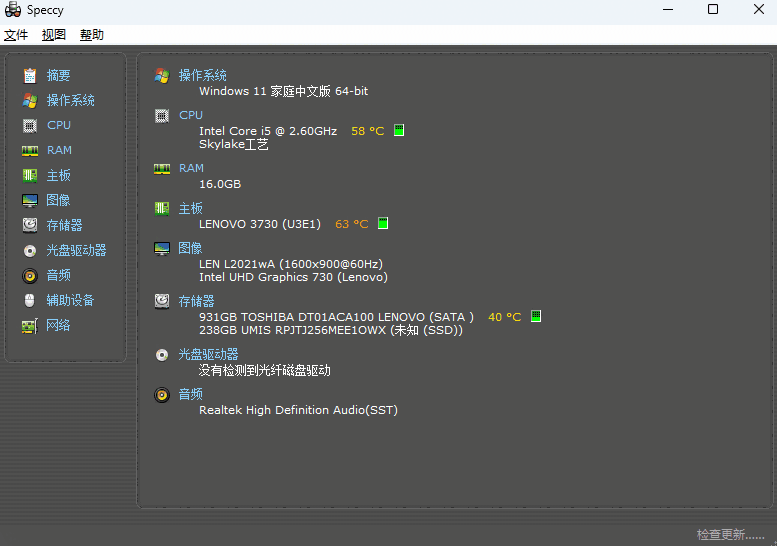Screen dimensions: 777x546
Task: Click the 58 °C CPU temperature value
Action: click(368, 131)
